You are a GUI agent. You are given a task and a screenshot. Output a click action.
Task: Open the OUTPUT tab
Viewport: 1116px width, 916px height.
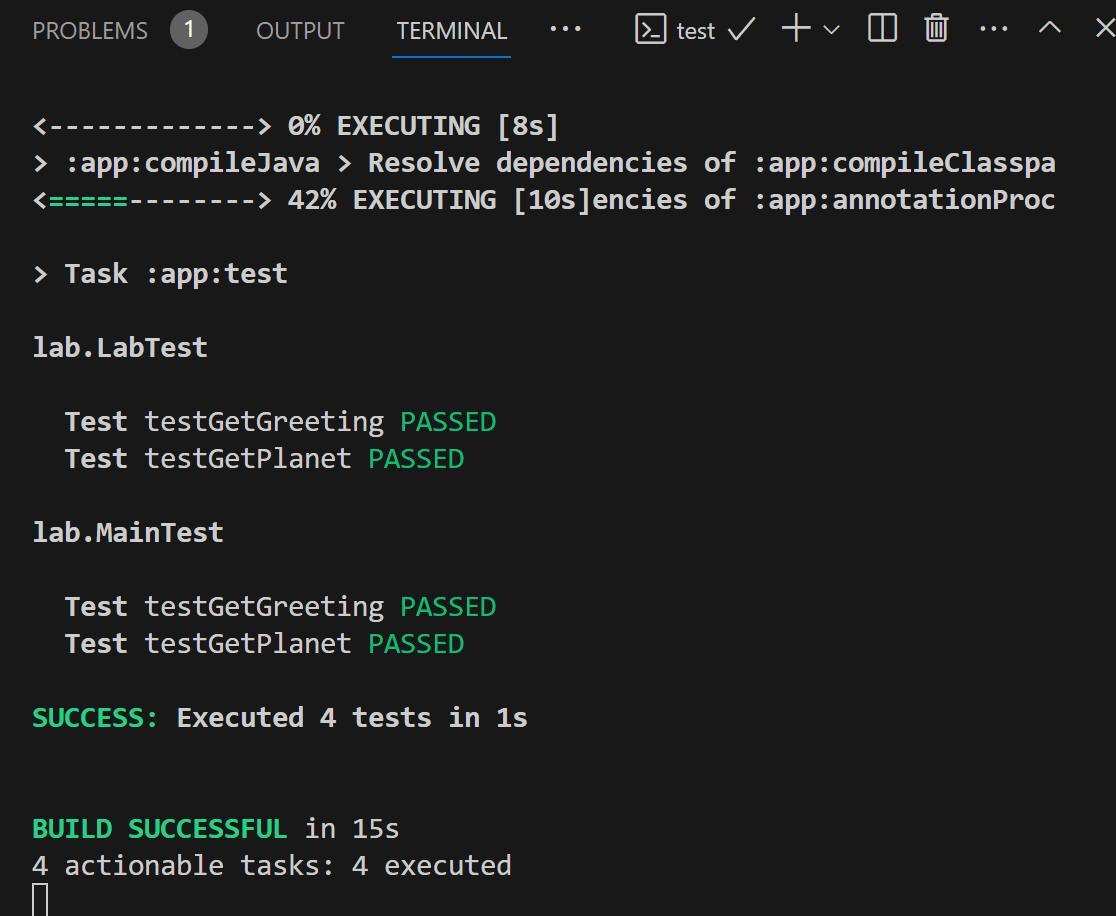coord(300,31)
